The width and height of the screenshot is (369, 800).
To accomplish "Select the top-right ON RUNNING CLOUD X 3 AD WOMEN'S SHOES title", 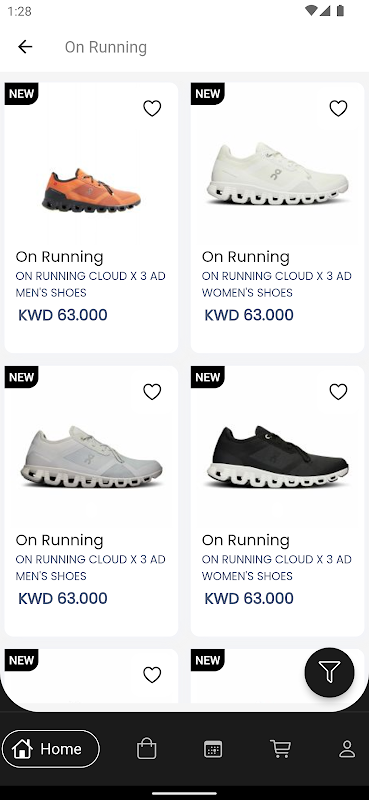I will [x=277, y=284].
